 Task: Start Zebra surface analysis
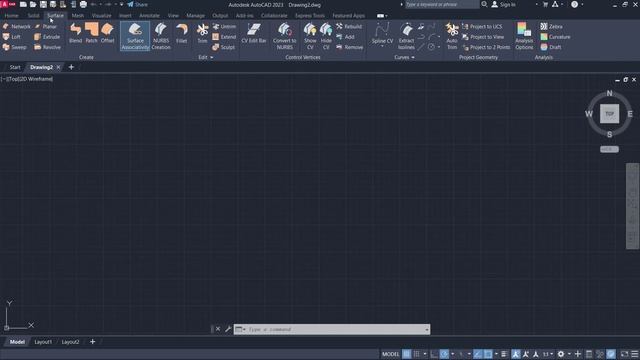[551, 26]
